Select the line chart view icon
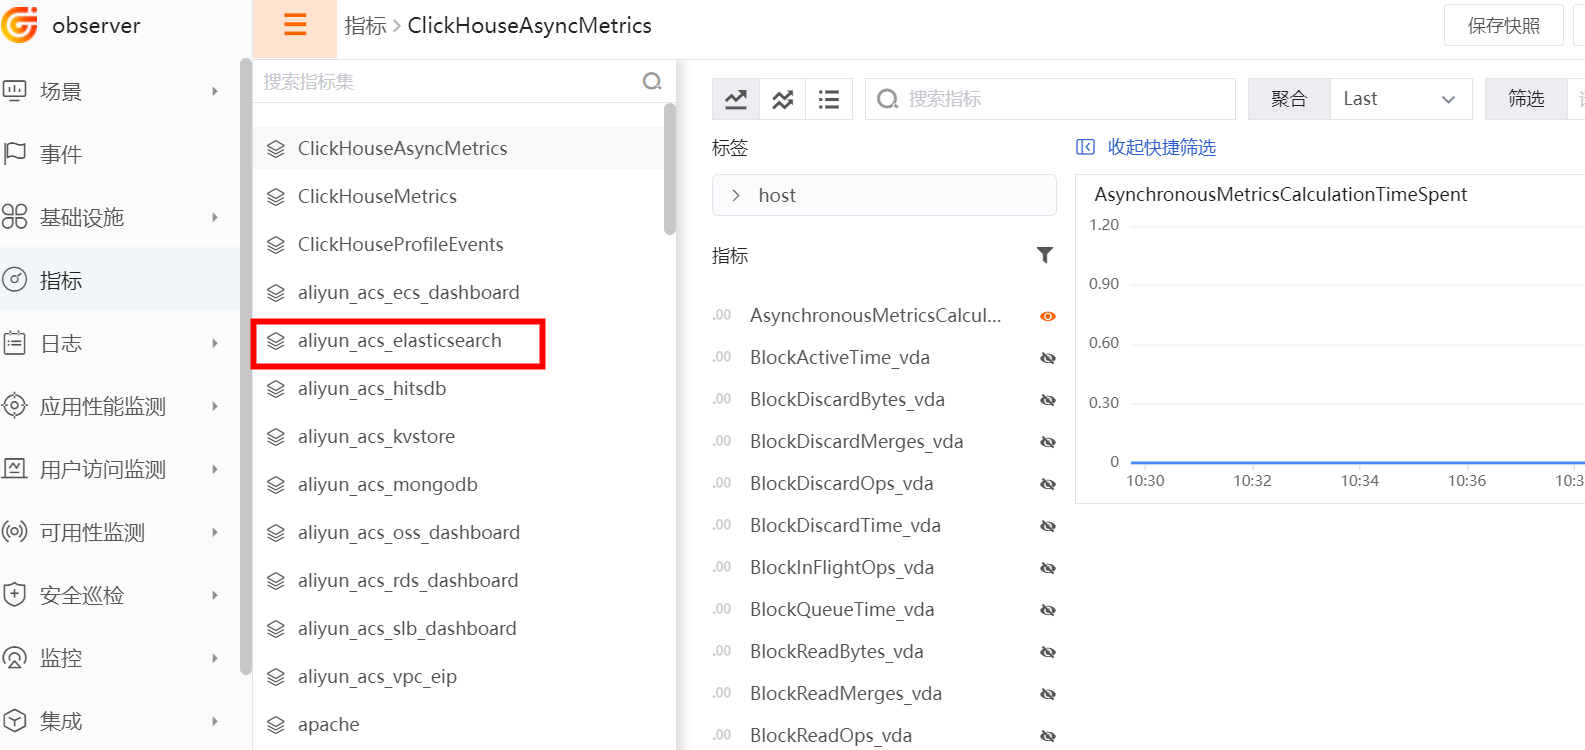The height and width of the screenshot is (750, 1585). pos(736,99)
